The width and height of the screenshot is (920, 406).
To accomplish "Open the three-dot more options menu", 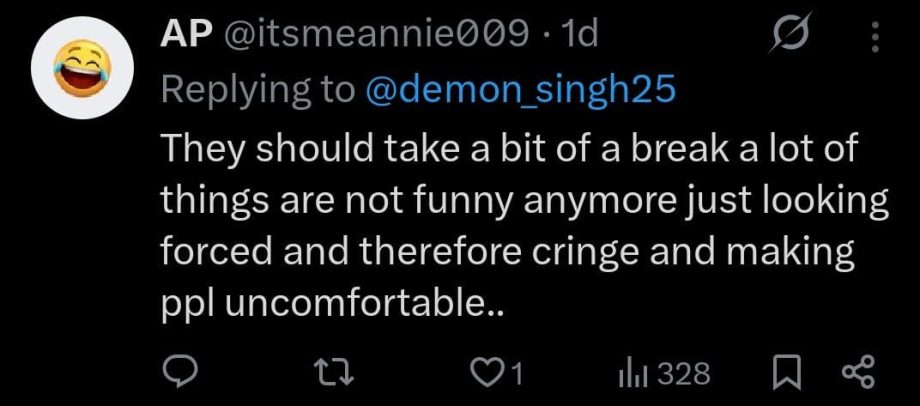I will click(875, 37).
